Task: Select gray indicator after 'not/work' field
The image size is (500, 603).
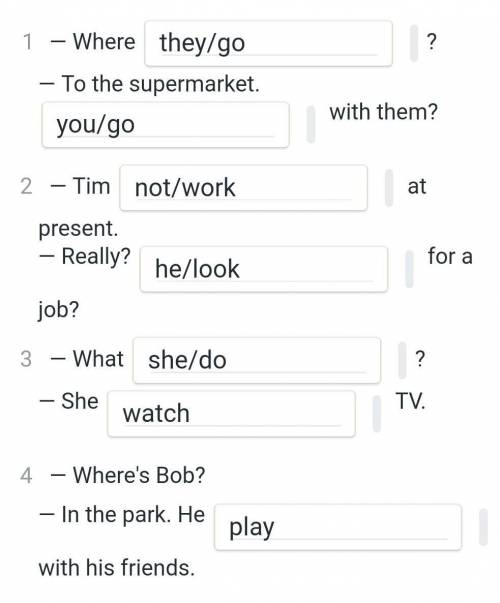Action: [x=389, y=188]
